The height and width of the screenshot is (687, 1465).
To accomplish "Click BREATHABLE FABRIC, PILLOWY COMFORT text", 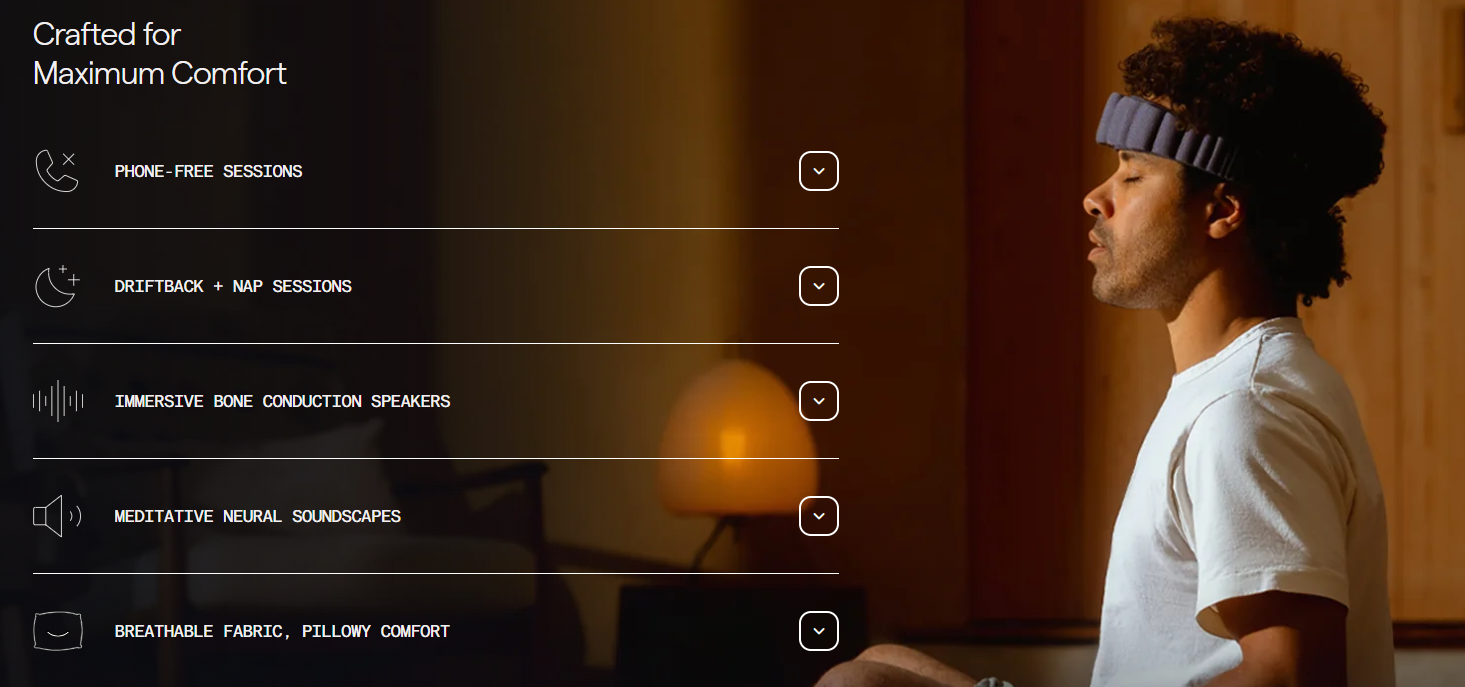I will click(x=282, y=631).
